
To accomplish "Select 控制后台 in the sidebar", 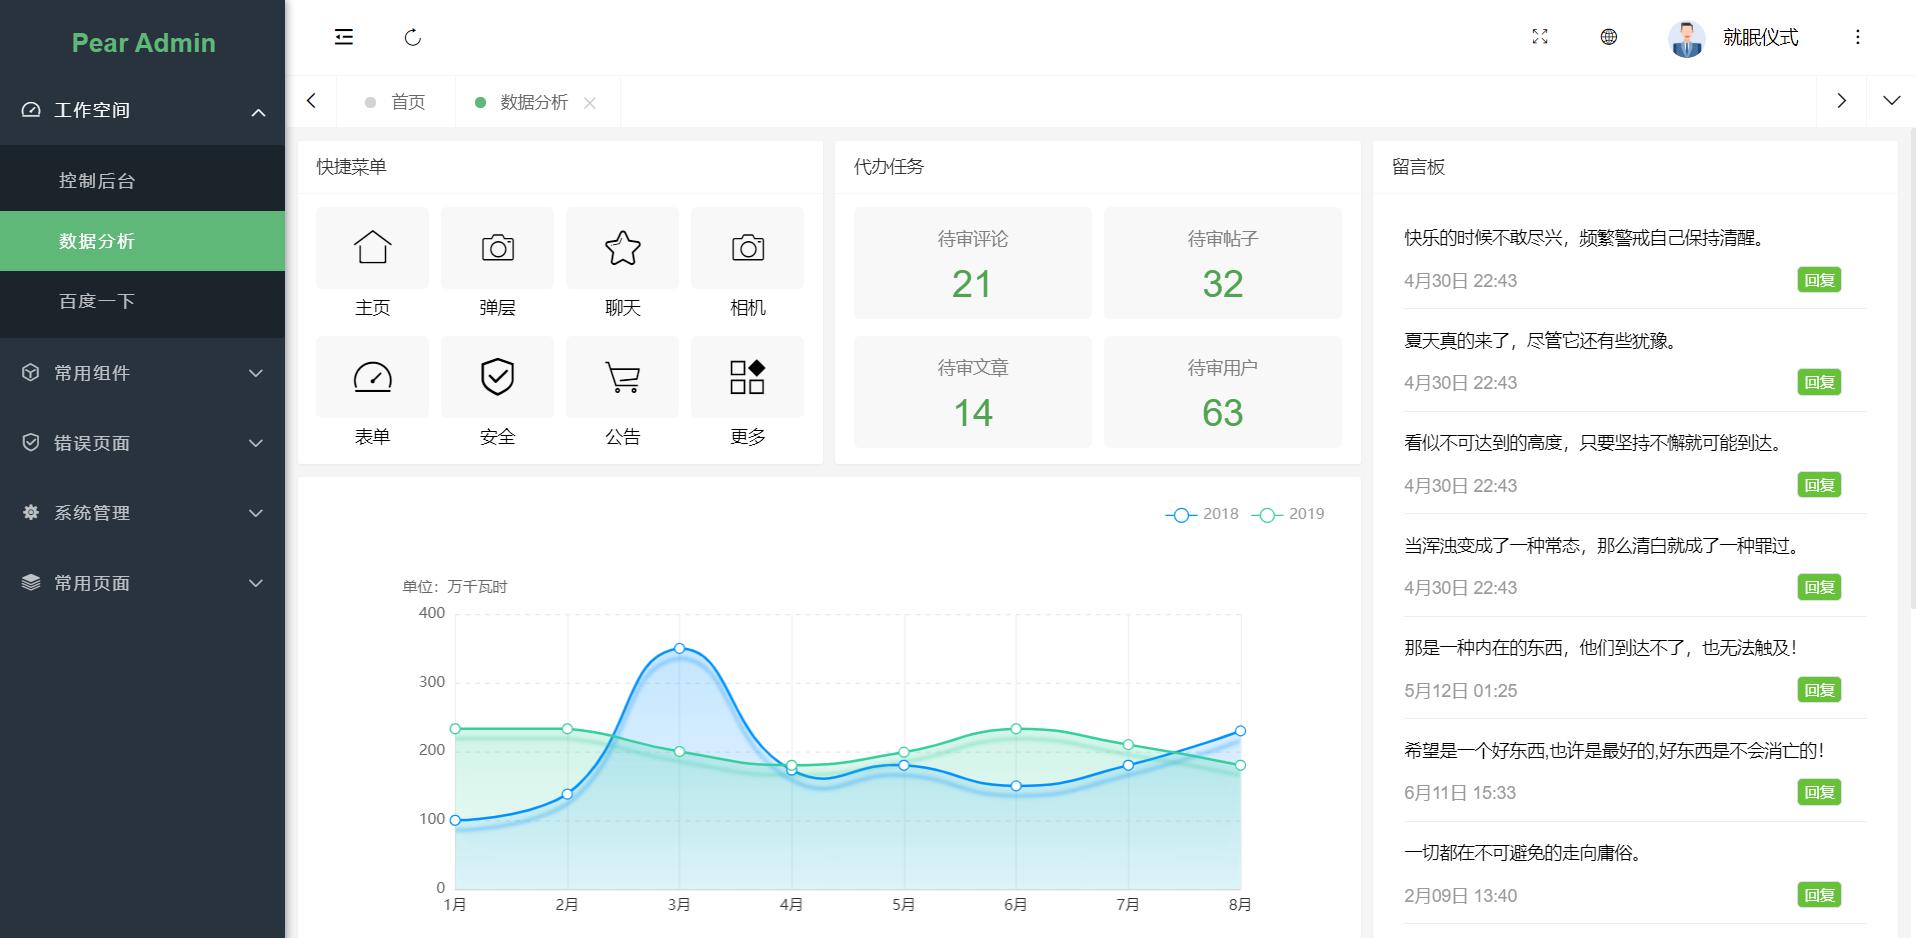I will tap(97, 181).
